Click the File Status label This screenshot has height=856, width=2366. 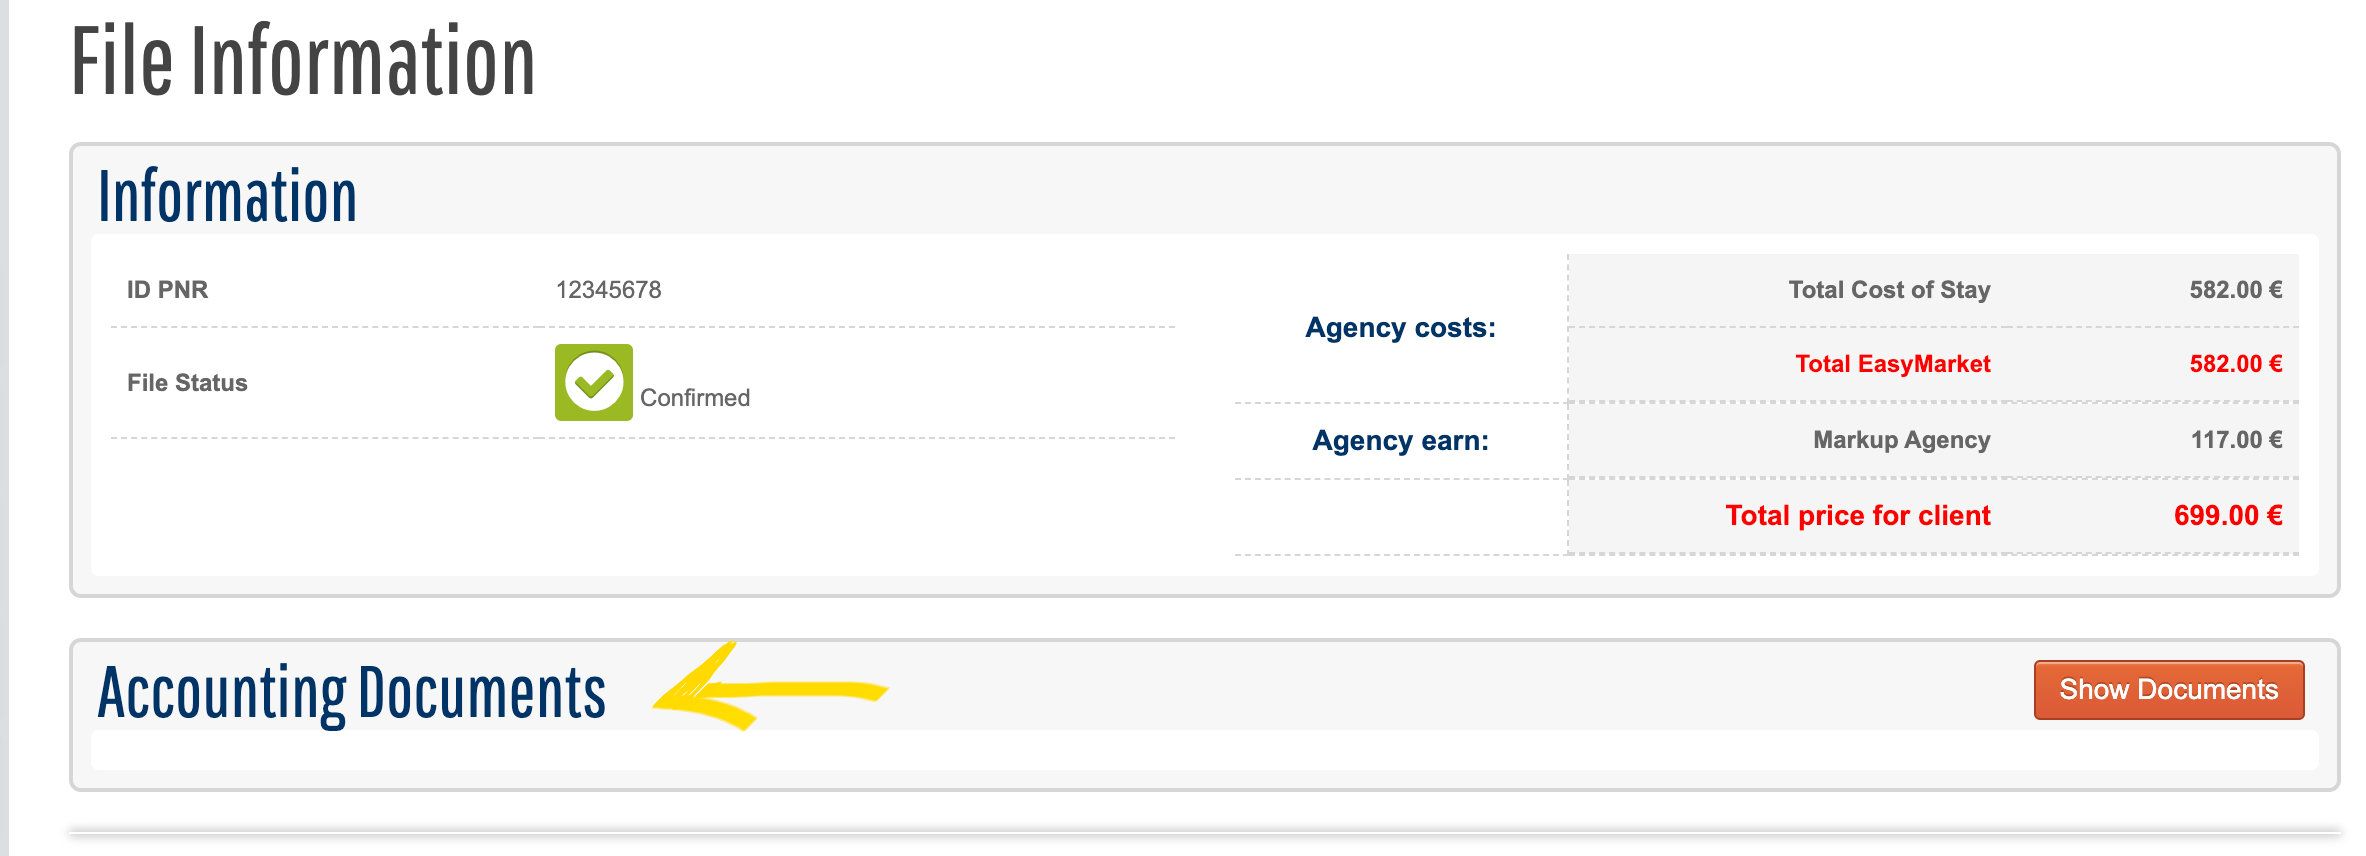click(187, 383)
